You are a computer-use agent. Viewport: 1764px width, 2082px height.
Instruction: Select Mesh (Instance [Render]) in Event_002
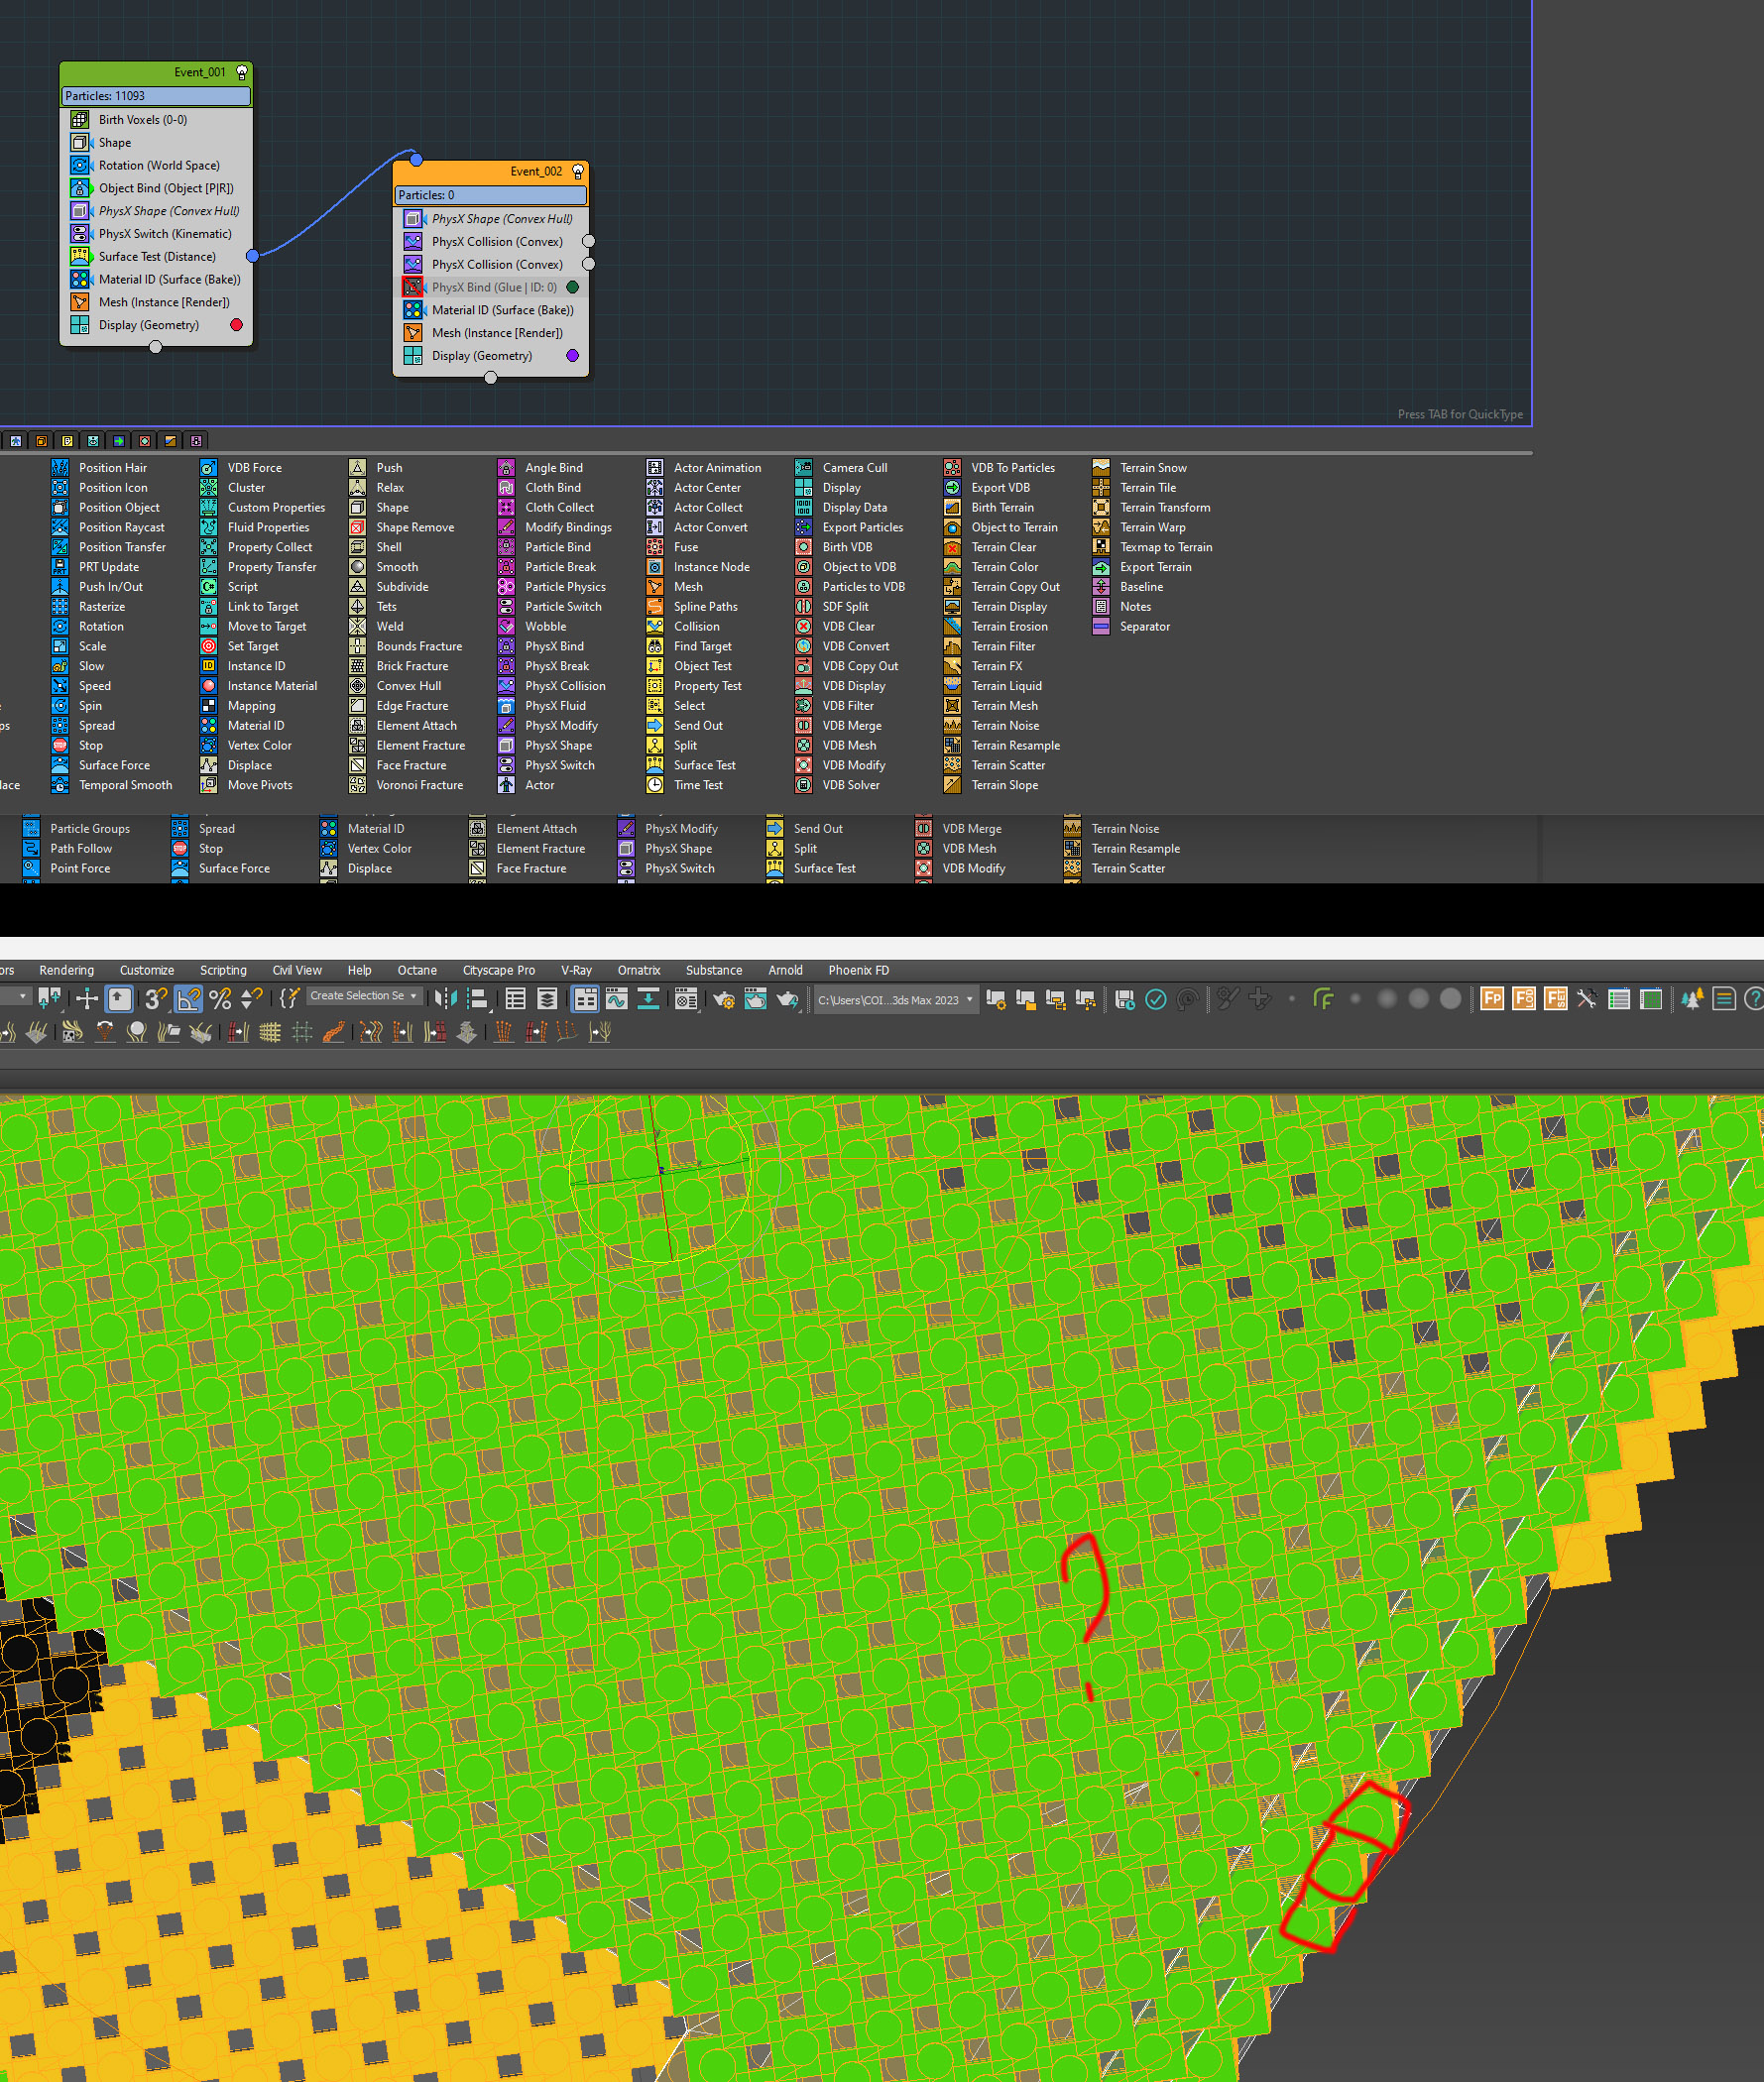[x=497, y=333]
